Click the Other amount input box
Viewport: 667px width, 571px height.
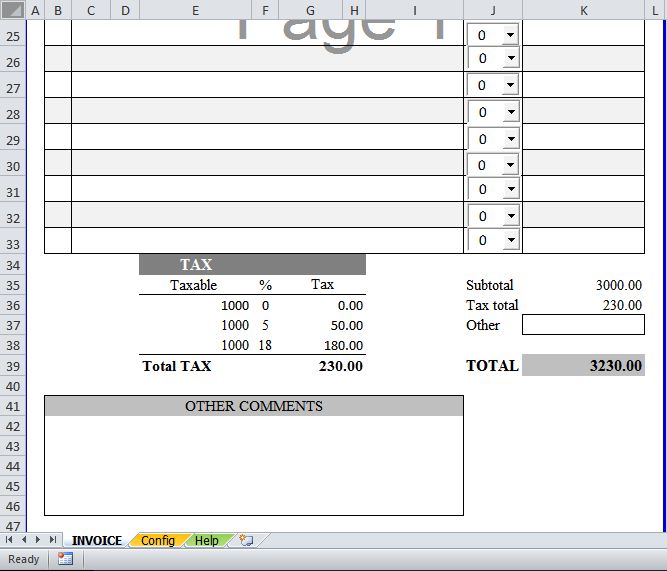[583, 324]
